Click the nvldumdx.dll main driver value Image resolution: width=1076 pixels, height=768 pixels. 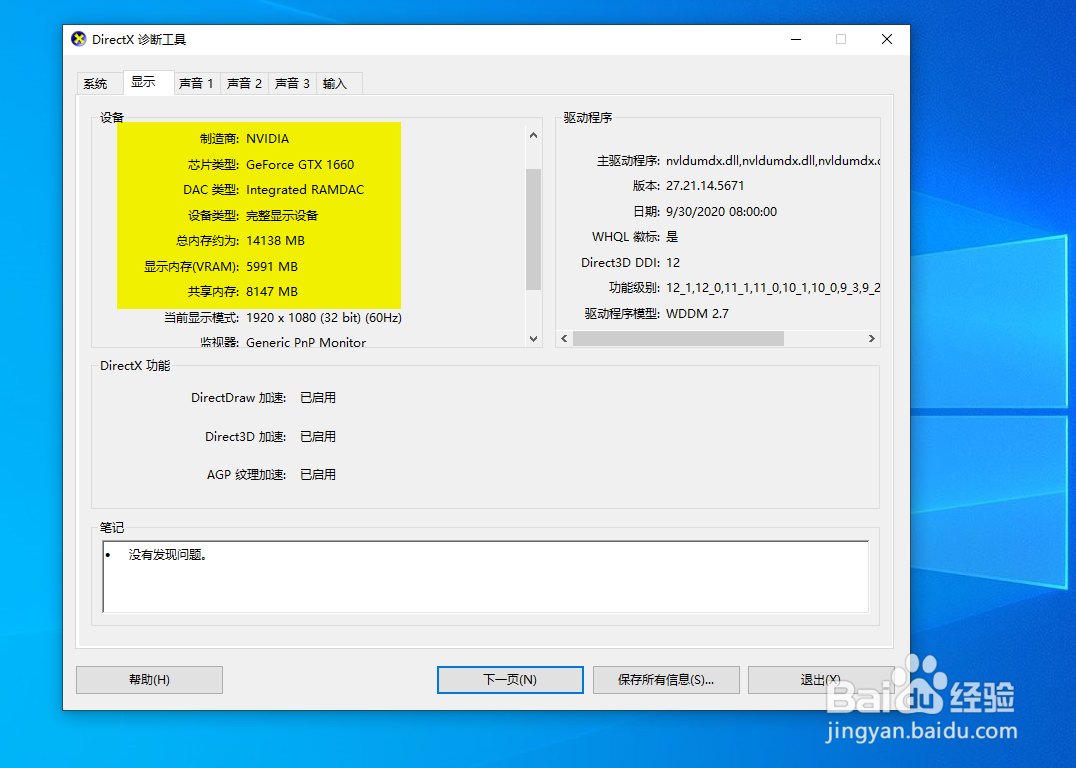point(773,161)
